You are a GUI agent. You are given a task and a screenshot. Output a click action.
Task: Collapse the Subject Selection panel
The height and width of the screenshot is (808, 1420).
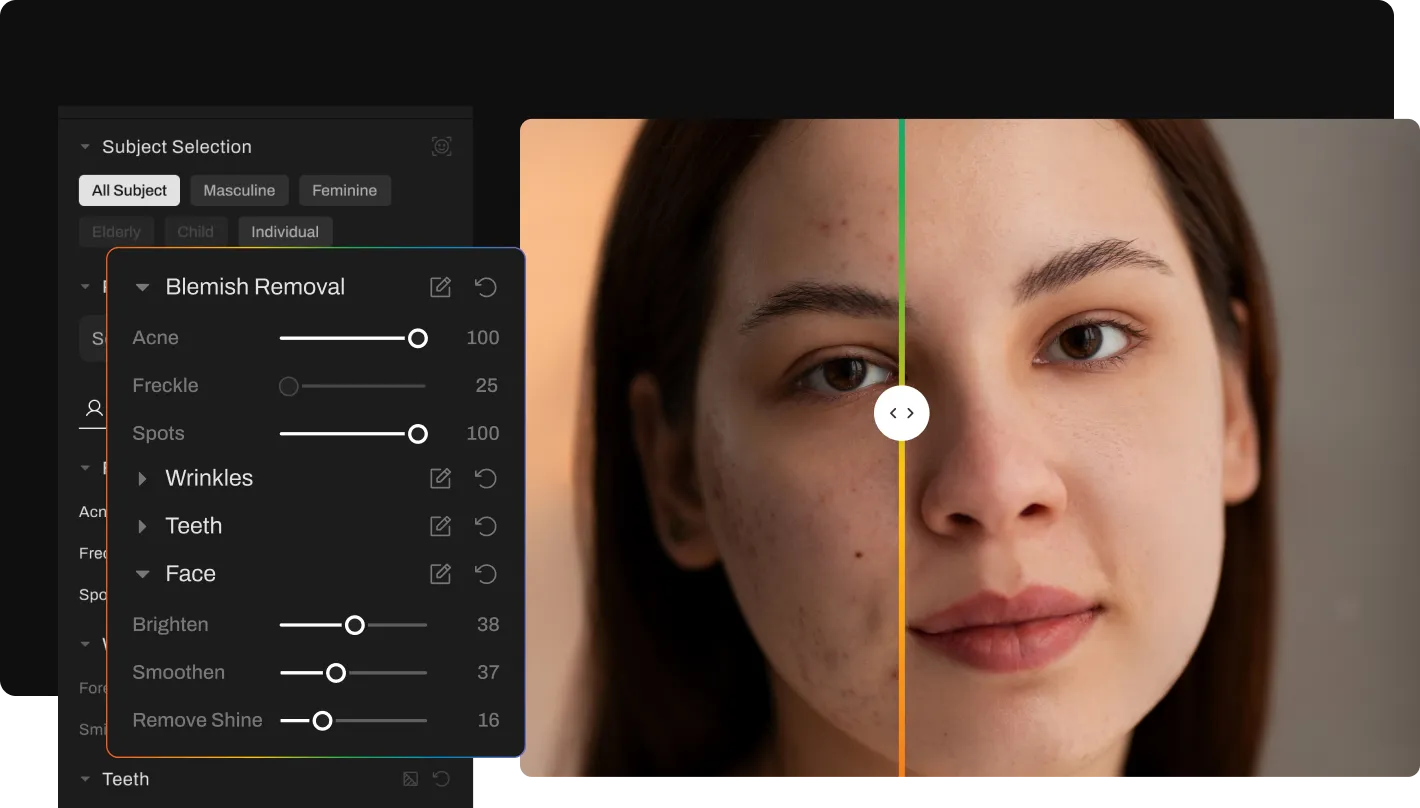click(x=85, y=147)
